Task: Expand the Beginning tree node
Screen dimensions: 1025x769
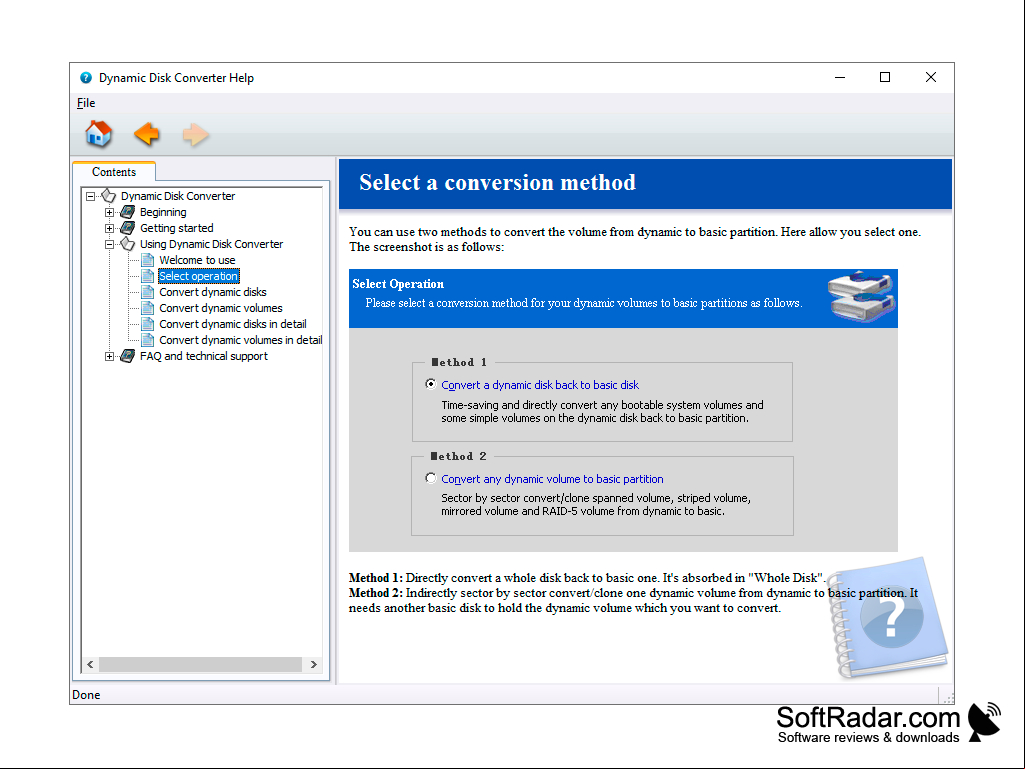Action: click(109, 213)
